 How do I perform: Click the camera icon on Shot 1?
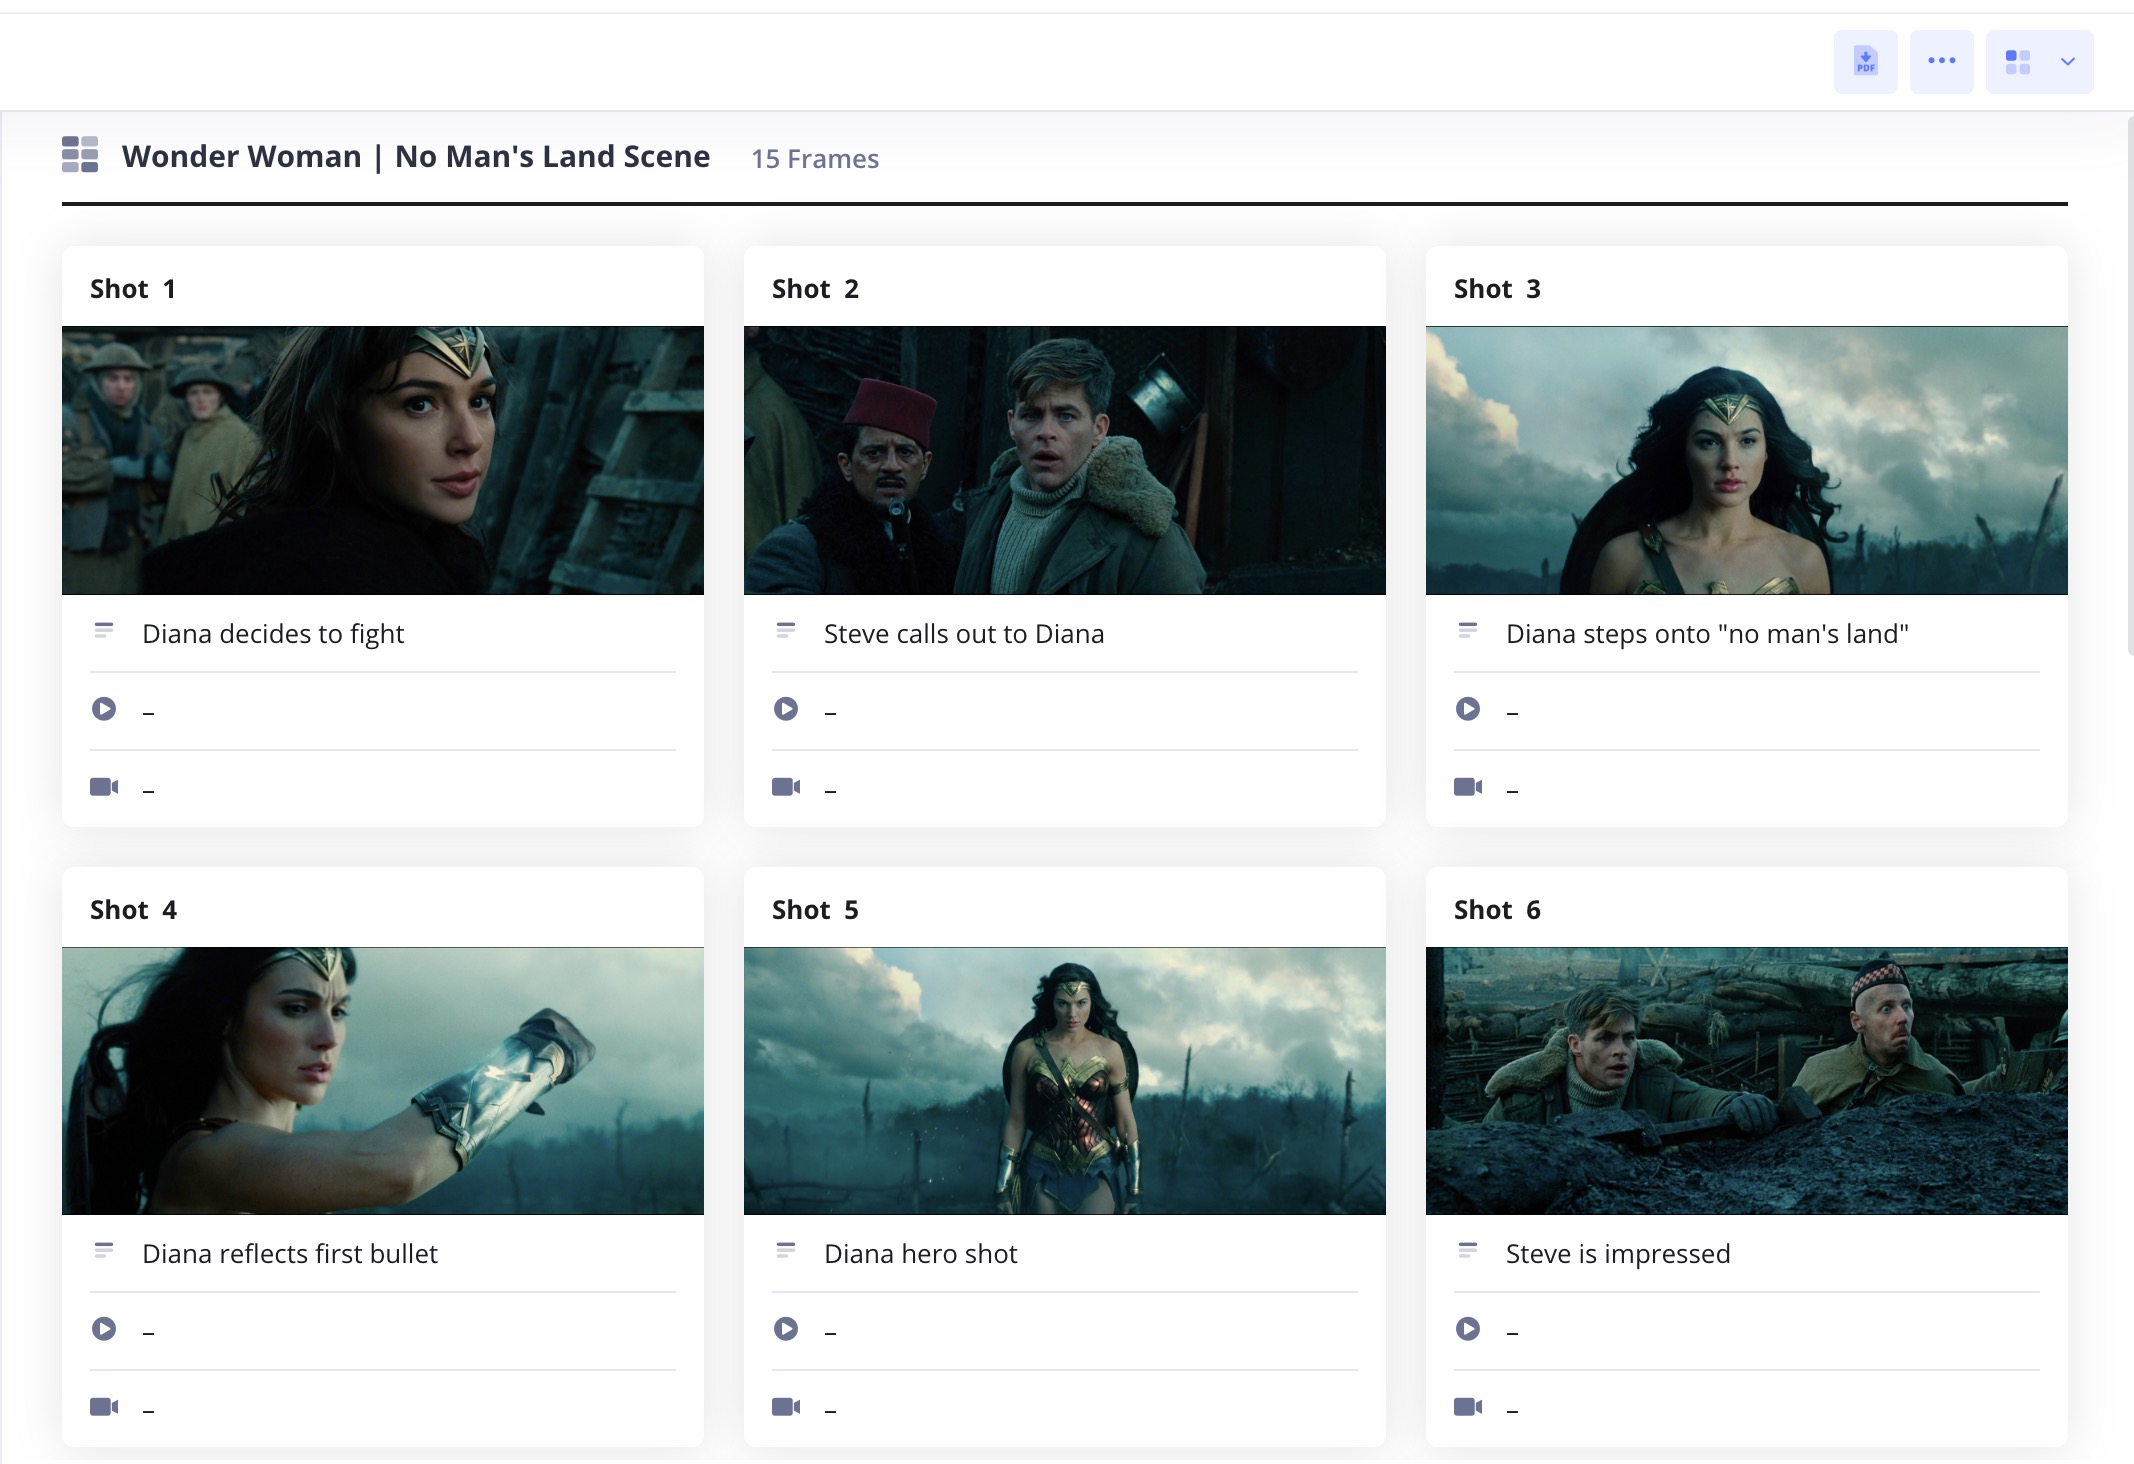[104, 787]
